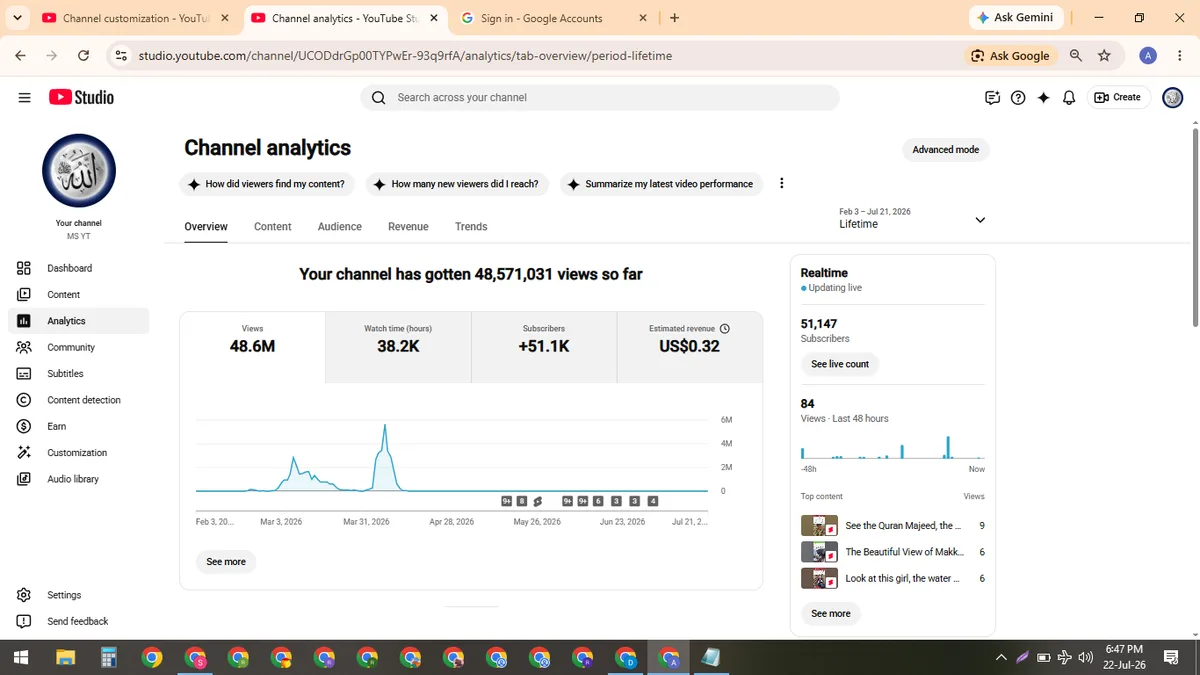The height and width of the screenshot is (675, 1200).
Task: Go back with the browser back arrow
Action: pos(20,56)
